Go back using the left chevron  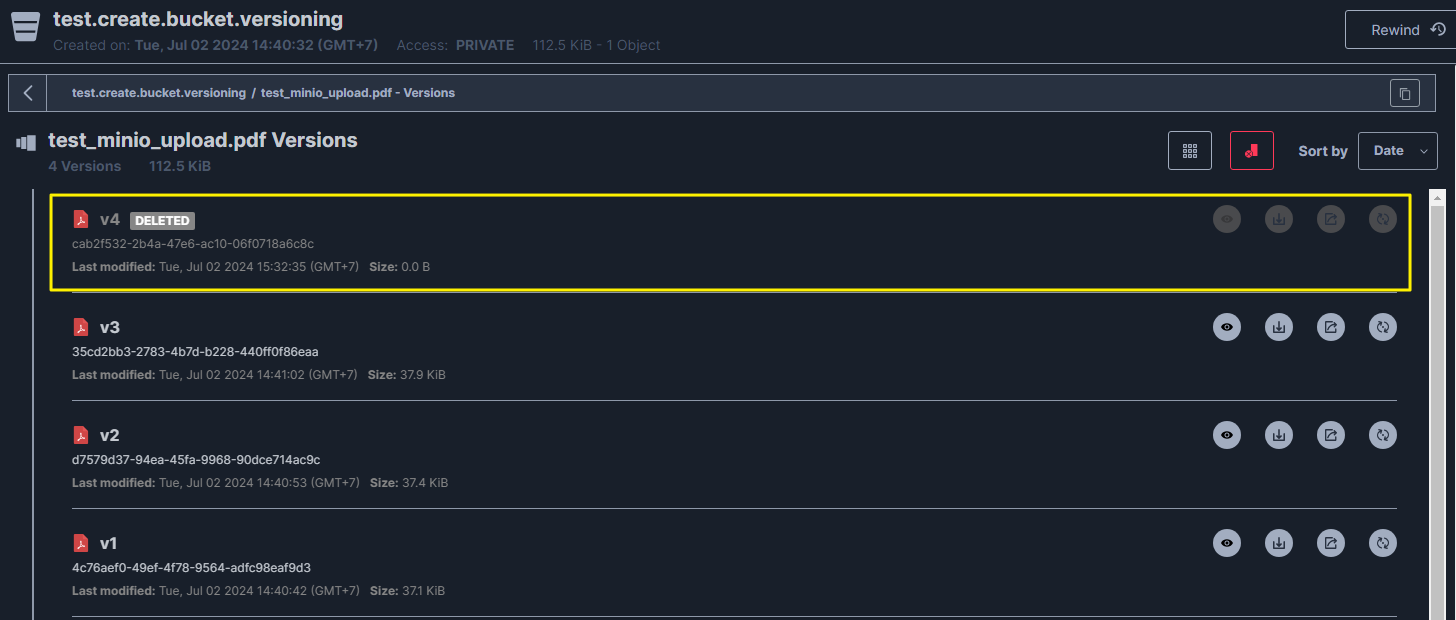pyautogui.click(x=28, y=93)
